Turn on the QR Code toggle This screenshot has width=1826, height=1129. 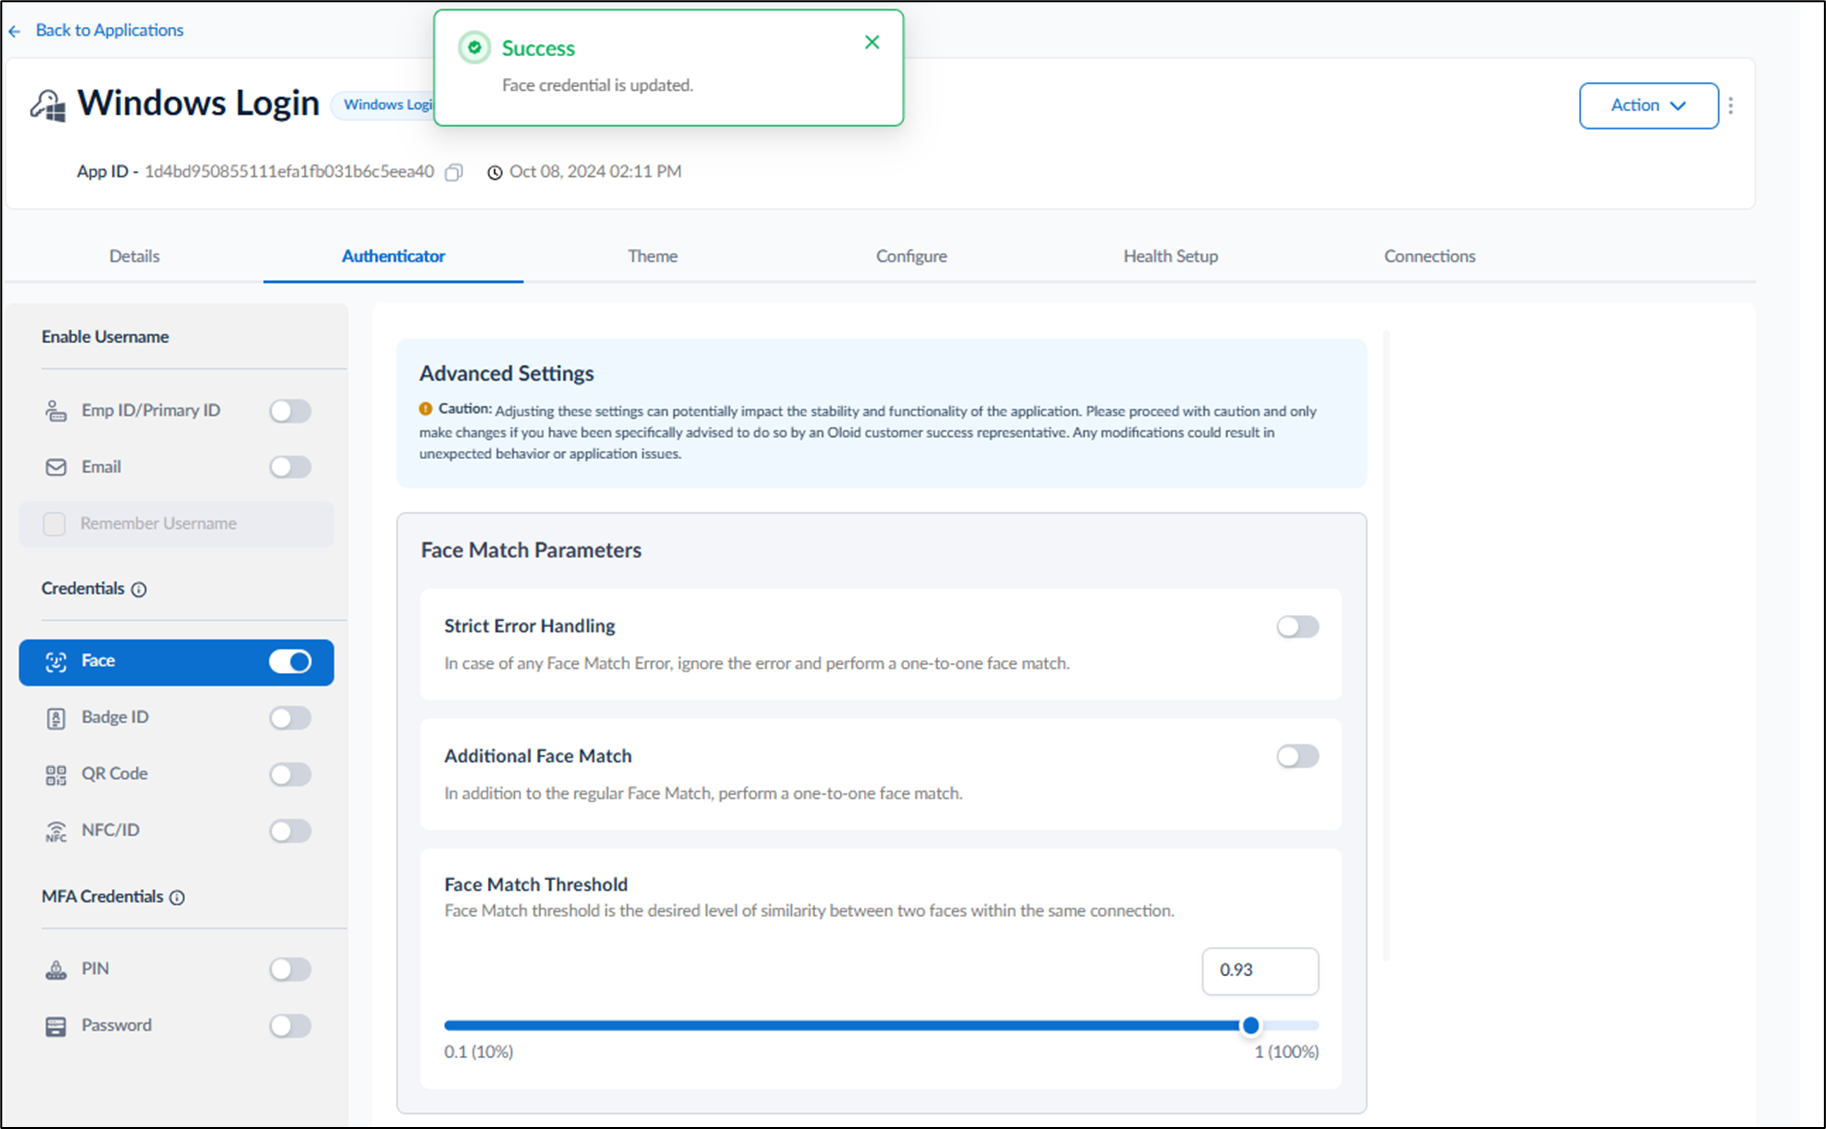[290, 775]
